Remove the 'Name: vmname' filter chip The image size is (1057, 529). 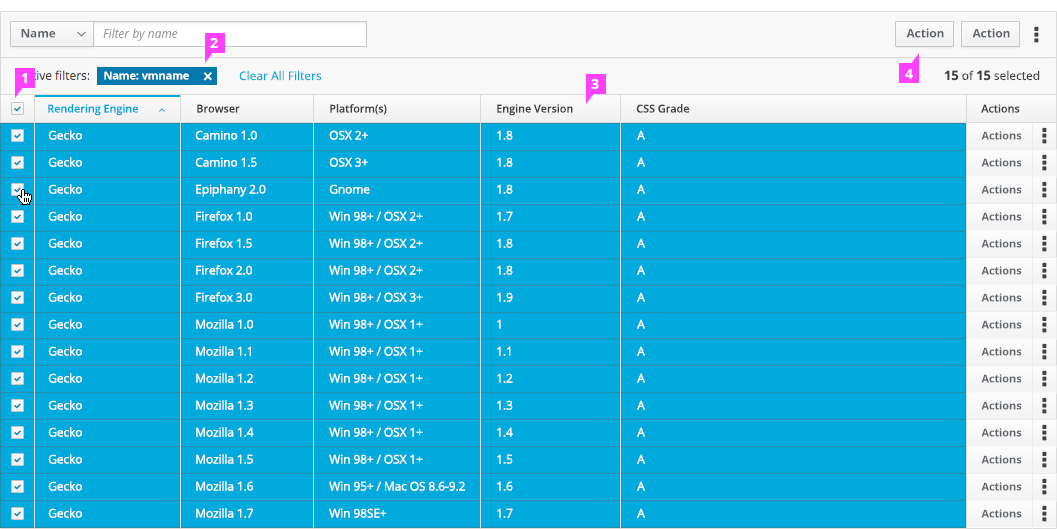(207, 76)
